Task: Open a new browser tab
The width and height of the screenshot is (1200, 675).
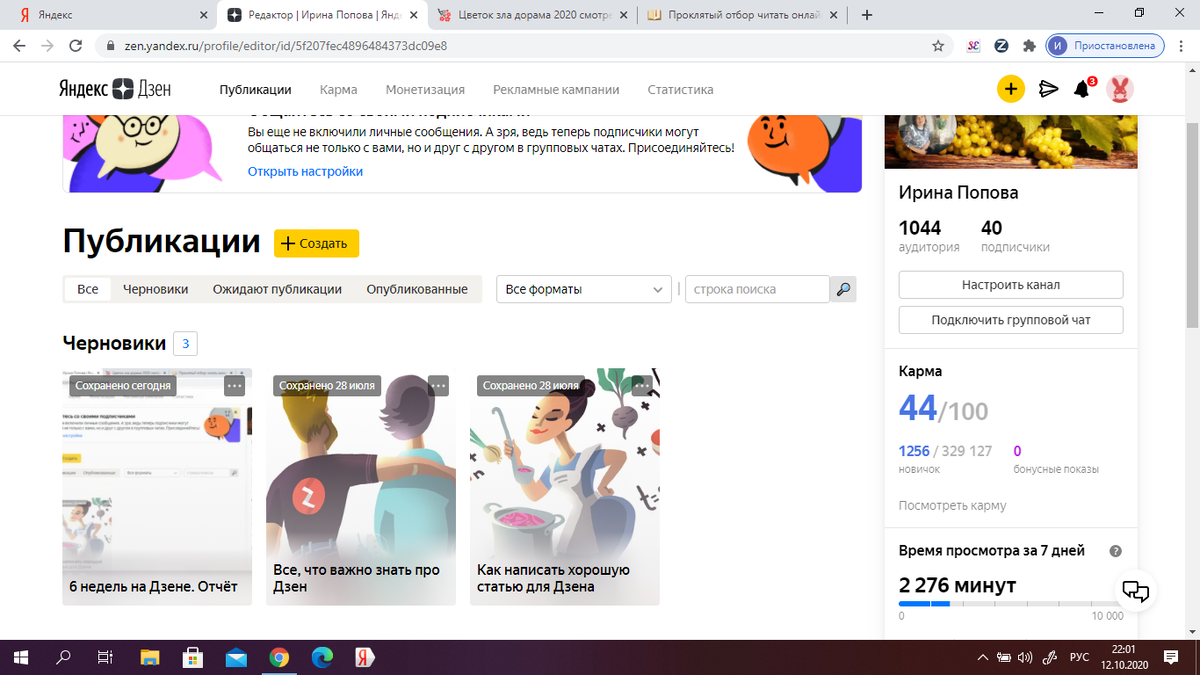Action: pyautogui.click(x=867, y=15)
